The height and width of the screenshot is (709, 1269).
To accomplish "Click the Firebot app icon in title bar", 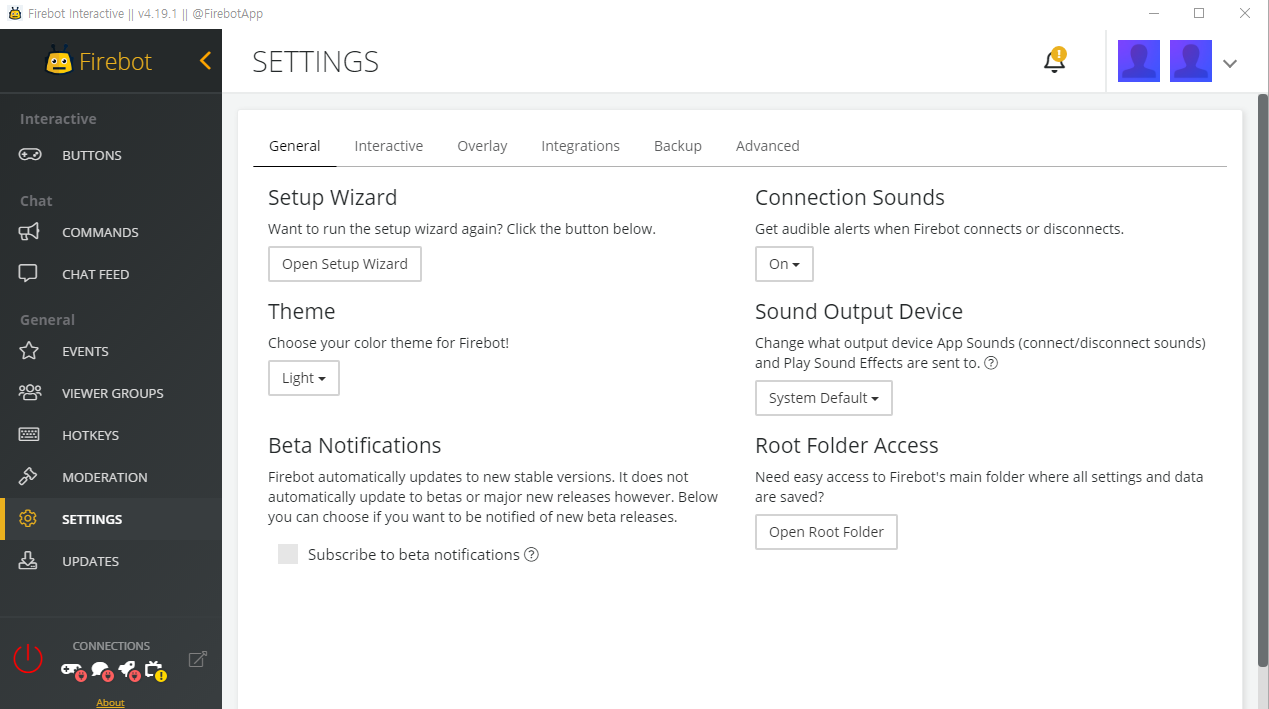I will [x=14, y=14].
